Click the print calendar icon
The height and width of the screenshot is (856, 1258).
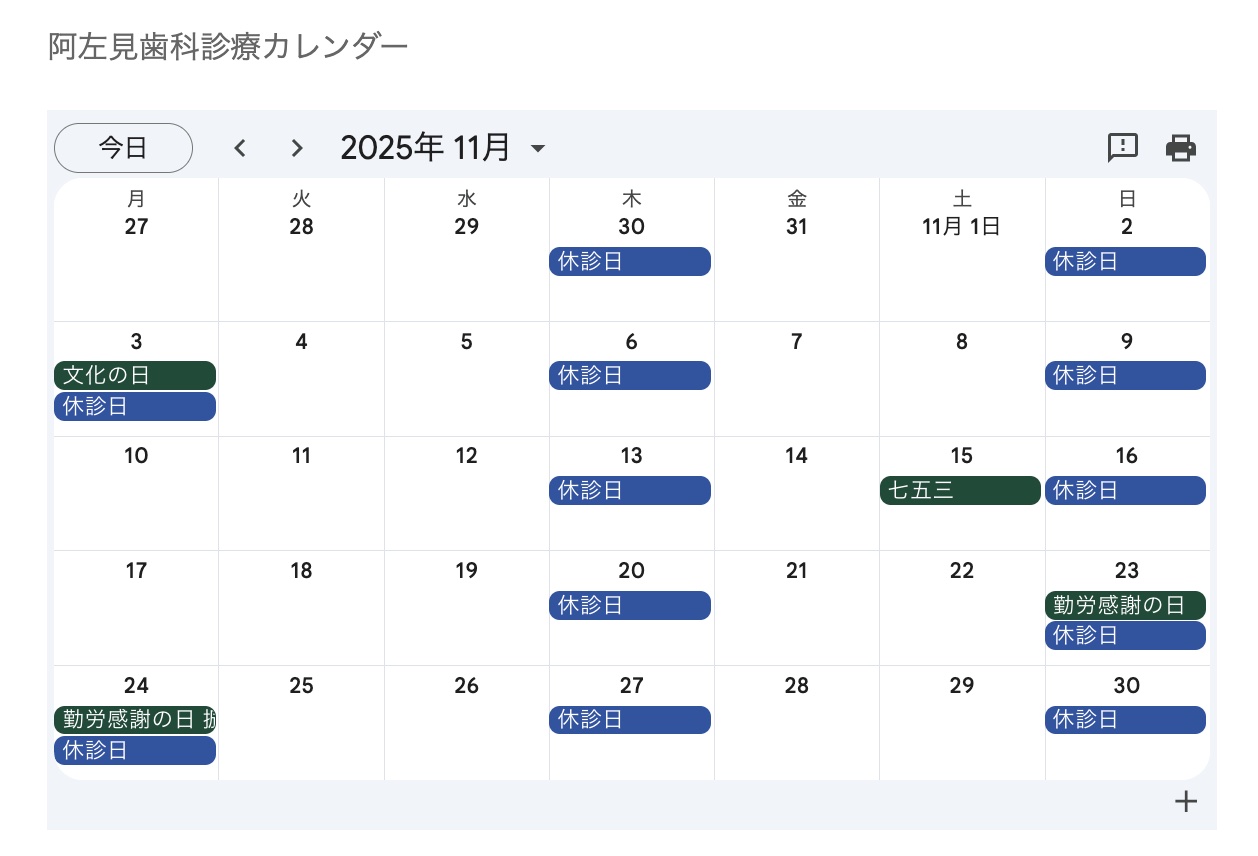click(1181, 148)
